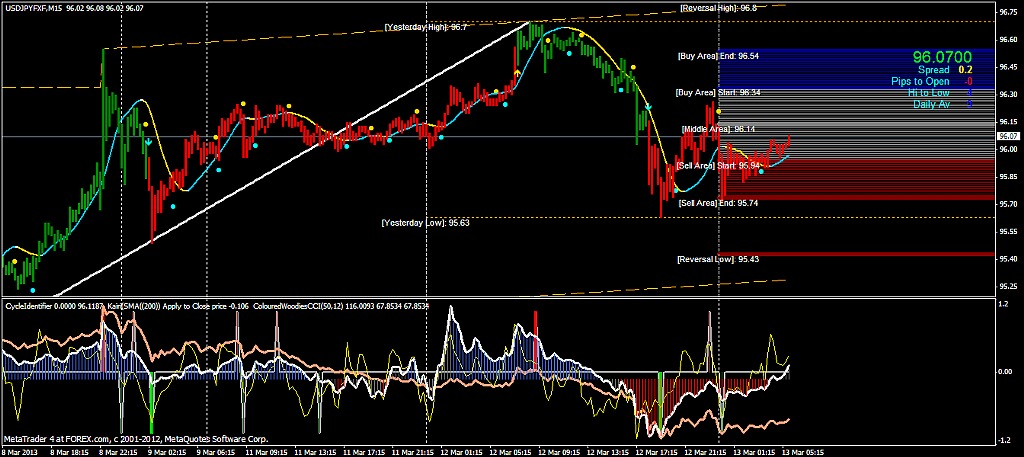
Task: Click the 95.70 price axis label
Action: coord(1008,204)
